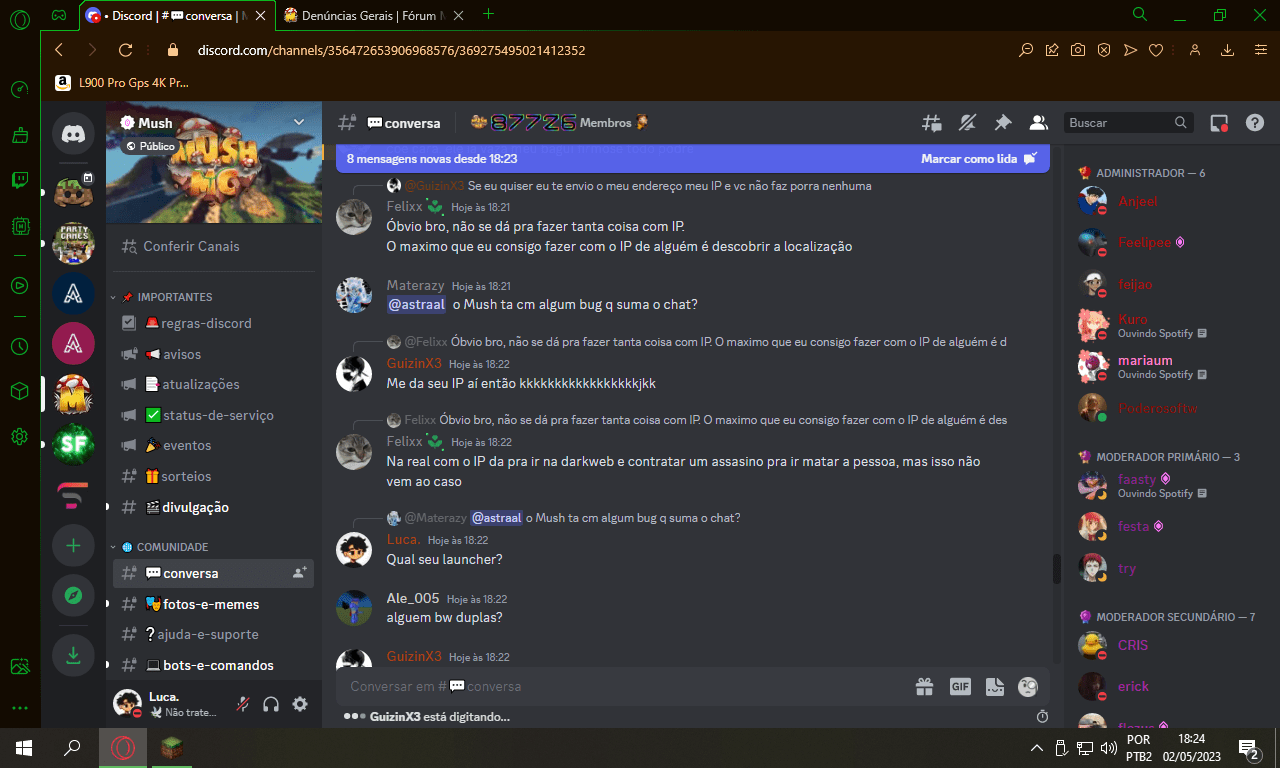Open the sorteios channel

(x=213, y=476)
